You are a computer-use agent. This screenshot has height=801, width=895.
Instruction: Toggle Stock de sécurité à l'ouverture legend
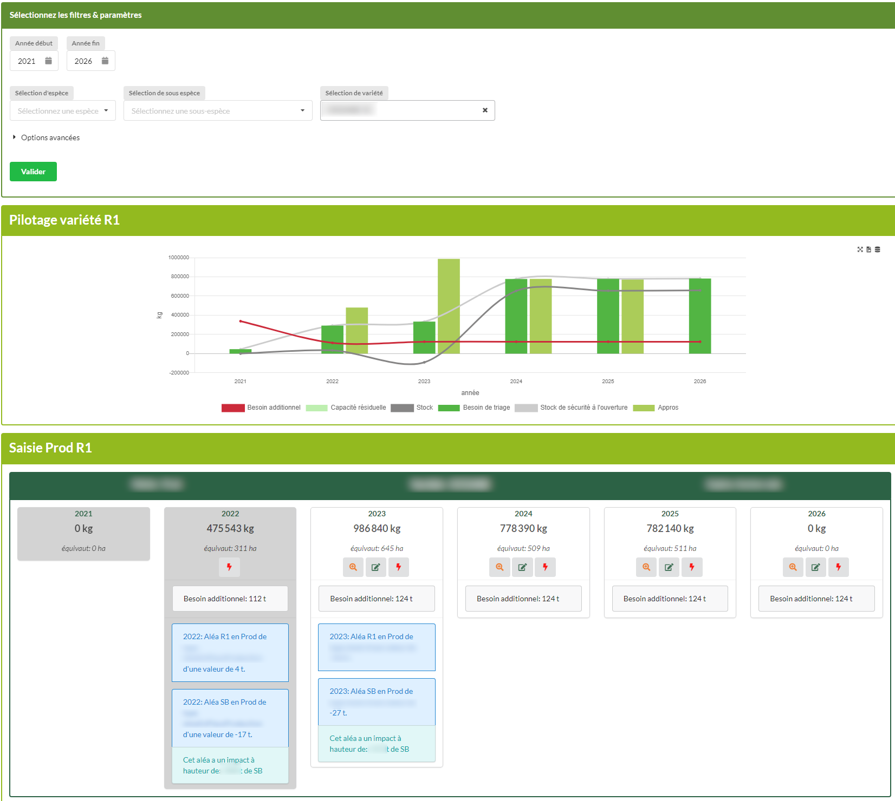[x=571, y=408]
